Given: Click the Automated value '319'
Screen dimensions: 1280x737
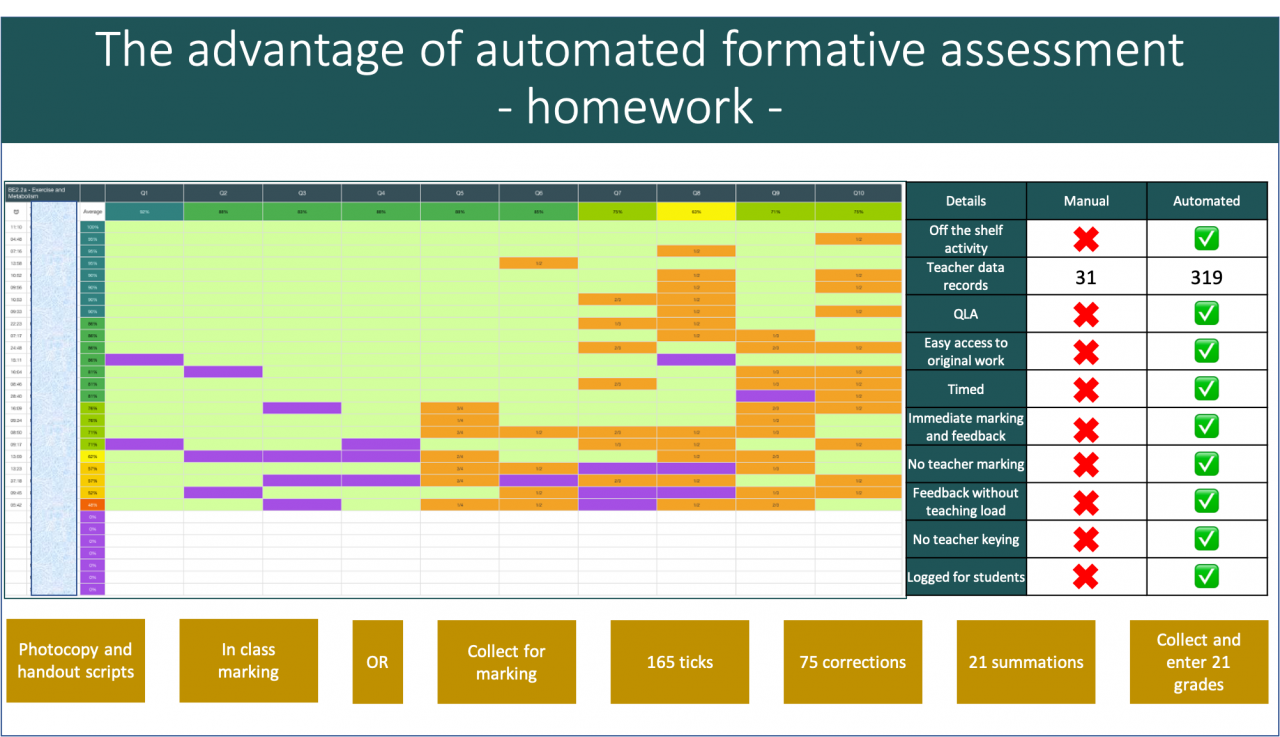Looking at the screenshot, I should pyautogui.click(x=1207, y=277).
